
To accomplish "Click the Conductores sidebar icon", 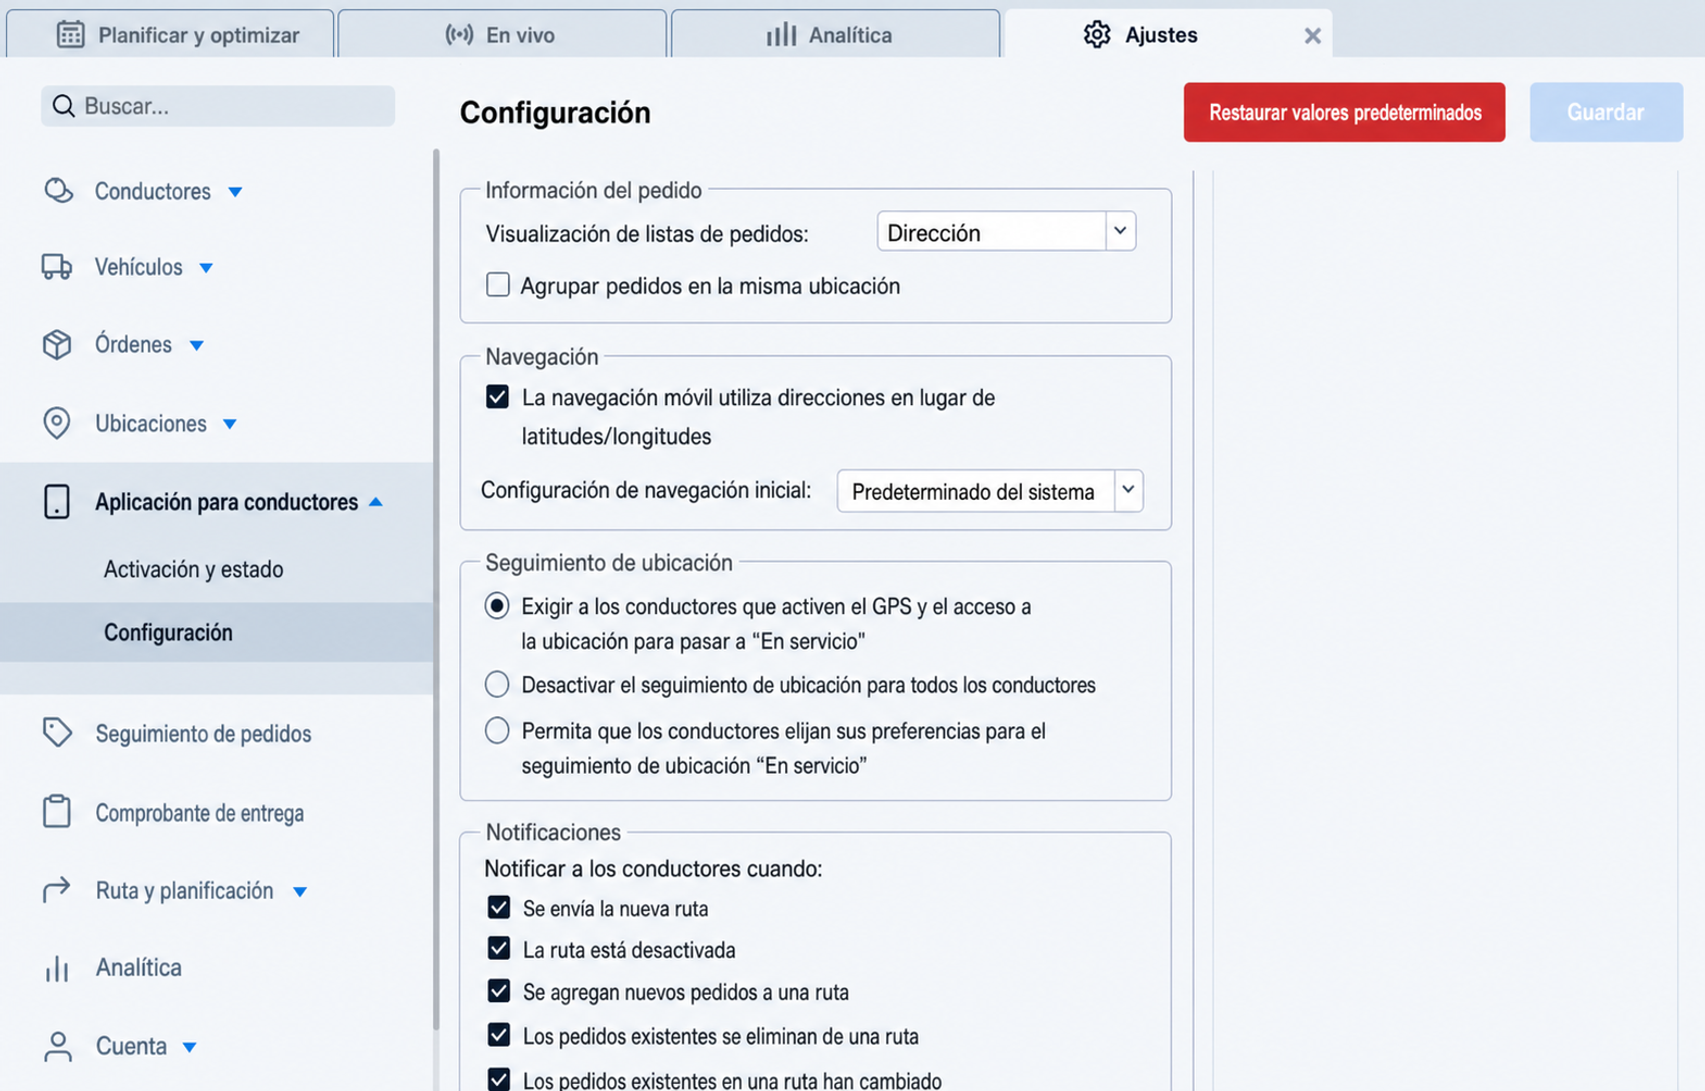I will coord(58,190).
